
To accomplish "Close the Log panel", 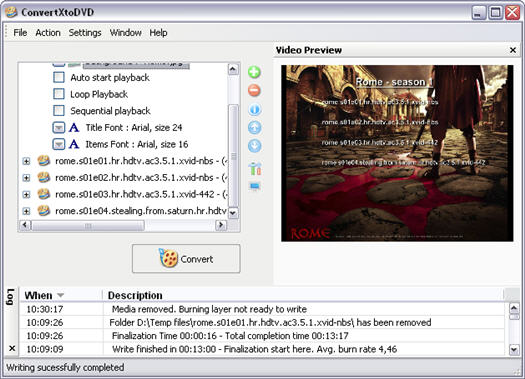I will click(12, 349).
